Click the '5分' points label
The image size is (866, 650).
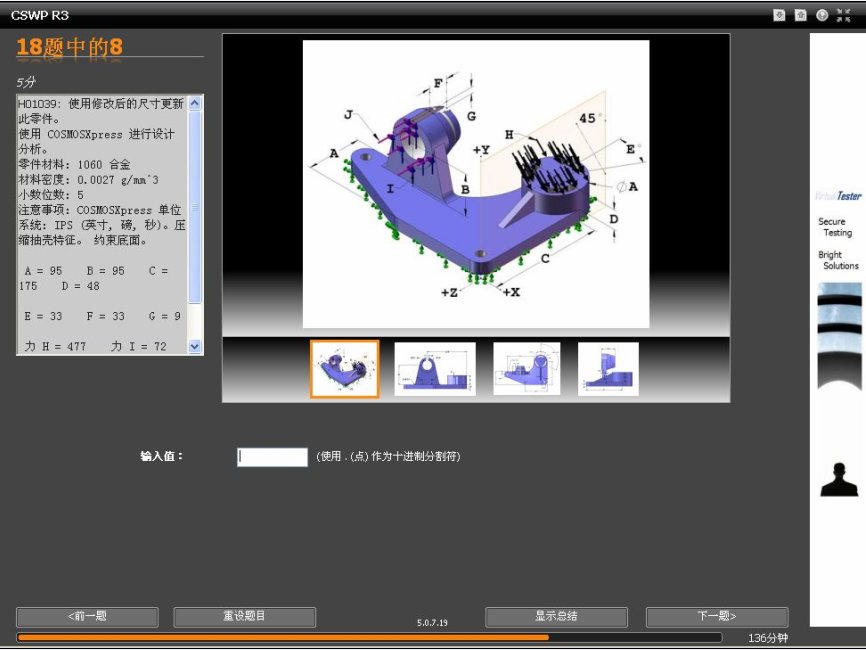(x=26, y=82)
